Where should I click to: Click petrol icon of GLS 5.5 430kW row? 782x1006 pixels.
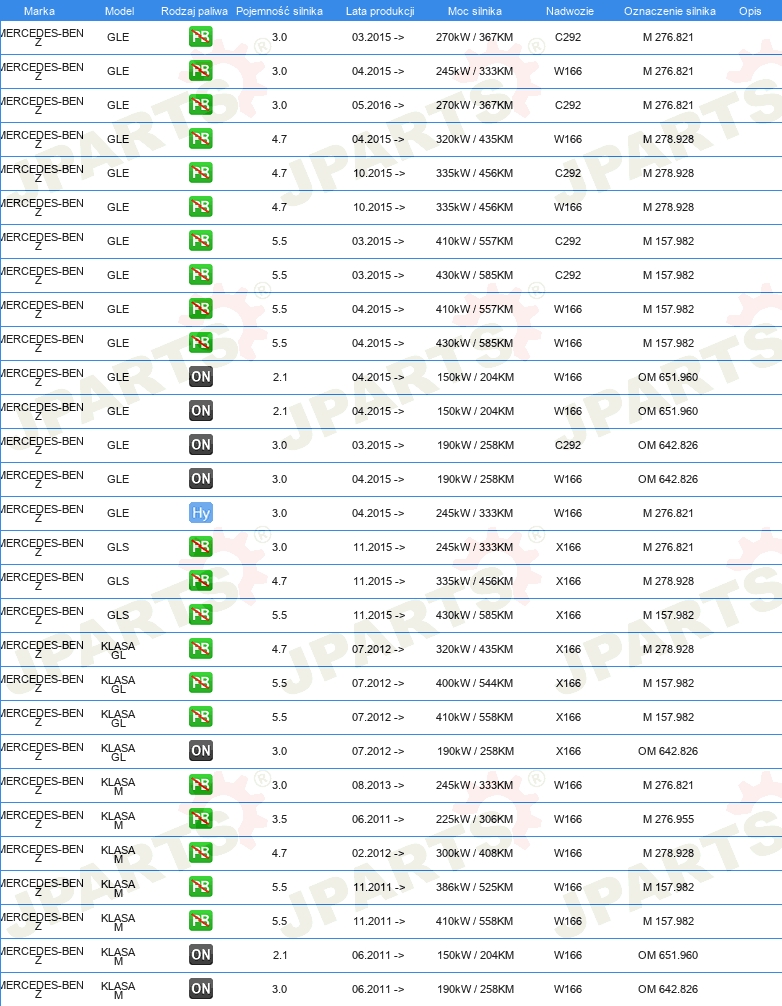[x=201, y=615]
